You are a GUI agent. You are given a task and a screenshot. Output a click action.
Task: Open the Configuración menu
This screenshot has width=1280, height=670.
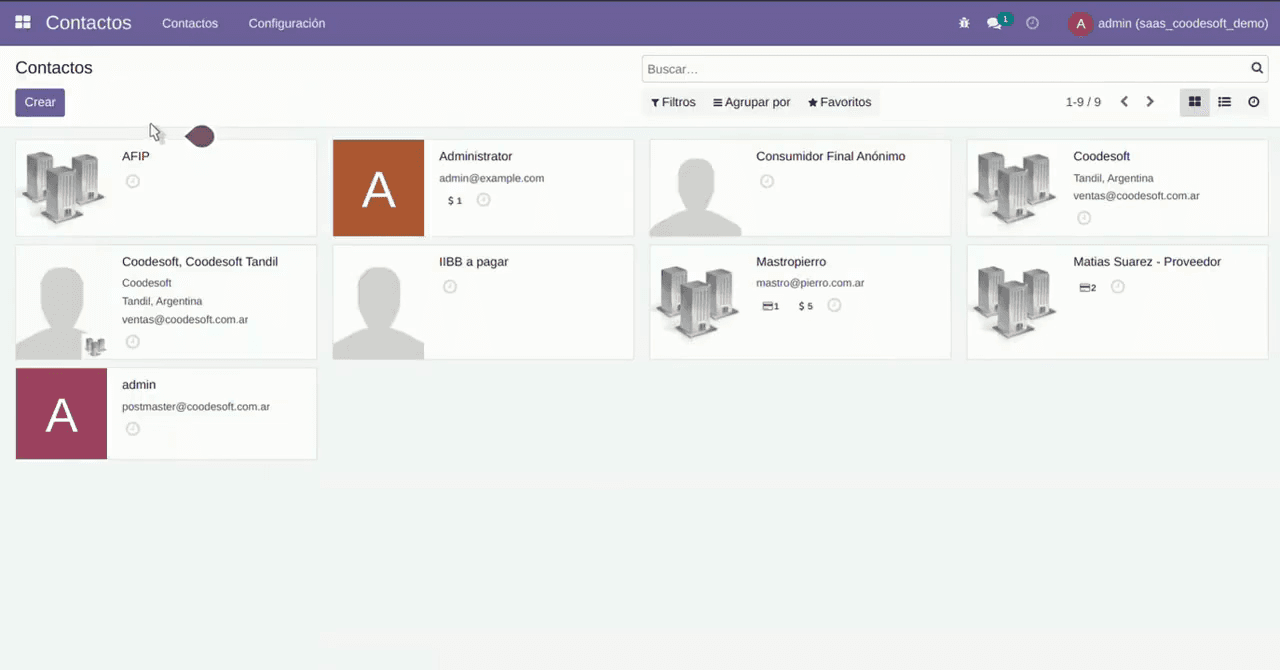(x=287, y=23)
